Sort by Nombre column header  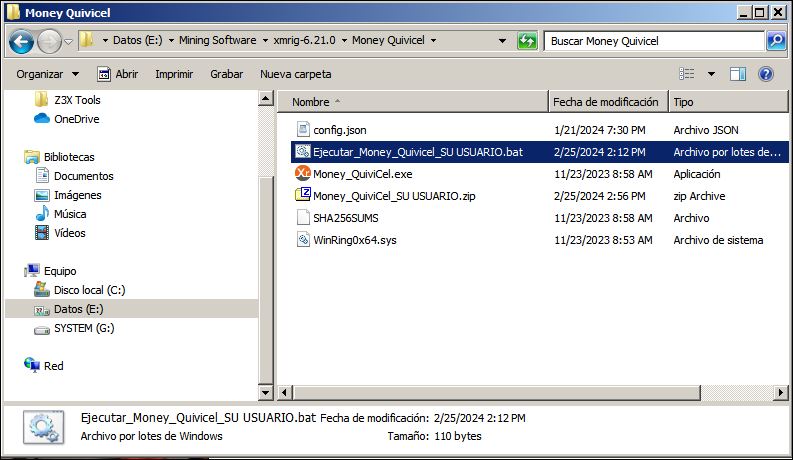pyautogui.click(x=413, y=102)
